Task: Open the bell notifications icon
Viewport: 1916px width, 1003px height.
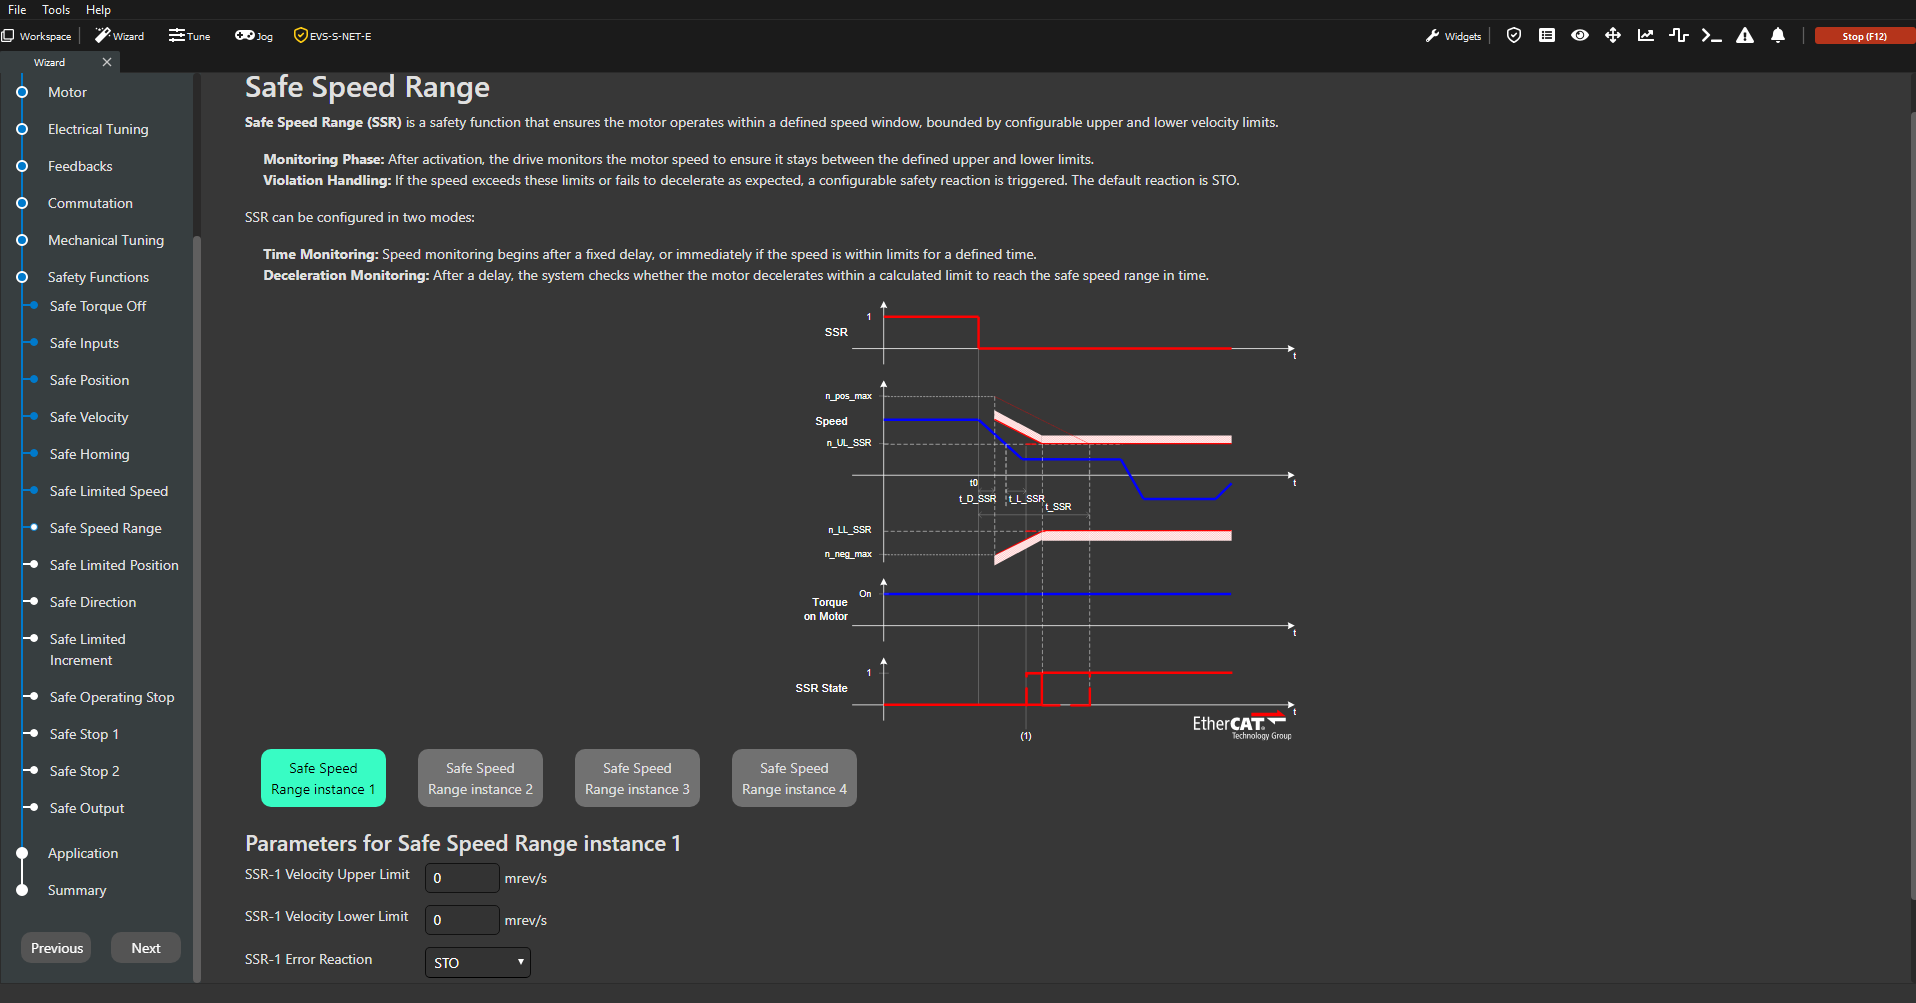Action: click(x=1778, y=36)
